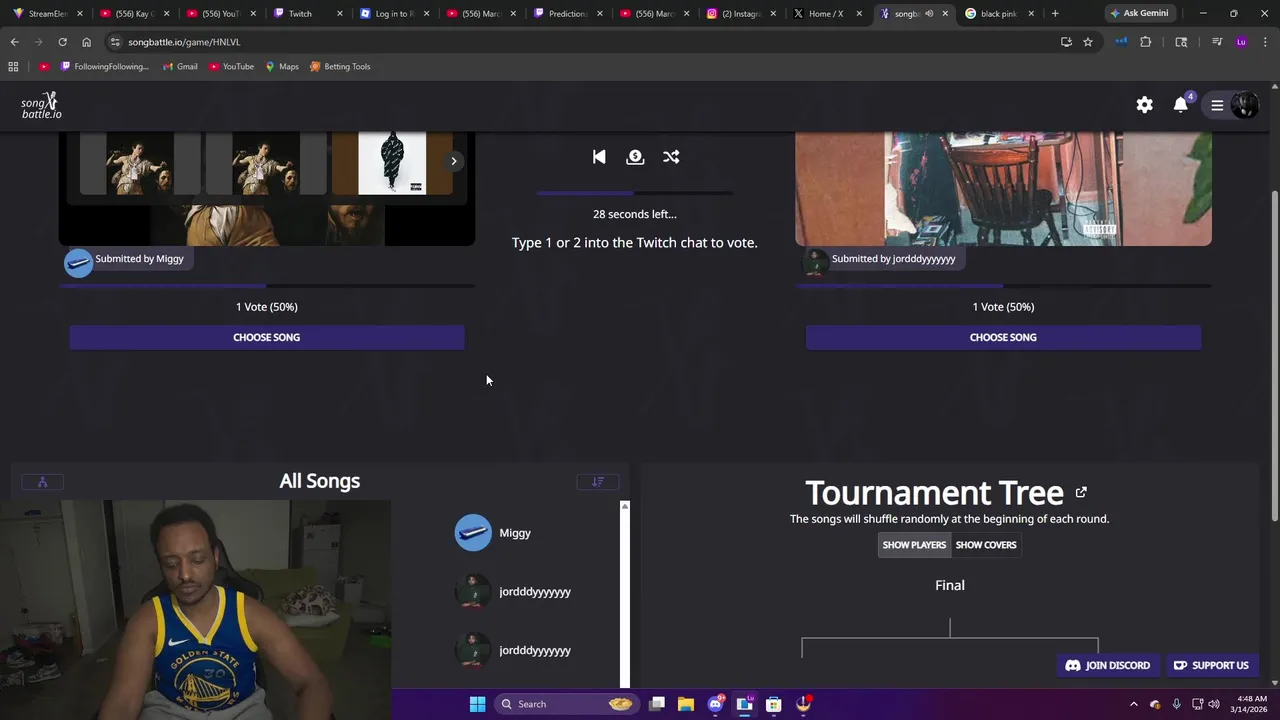Screen dimensions: 1280x720
Task: Click the browser home icon
Action: 86,42
